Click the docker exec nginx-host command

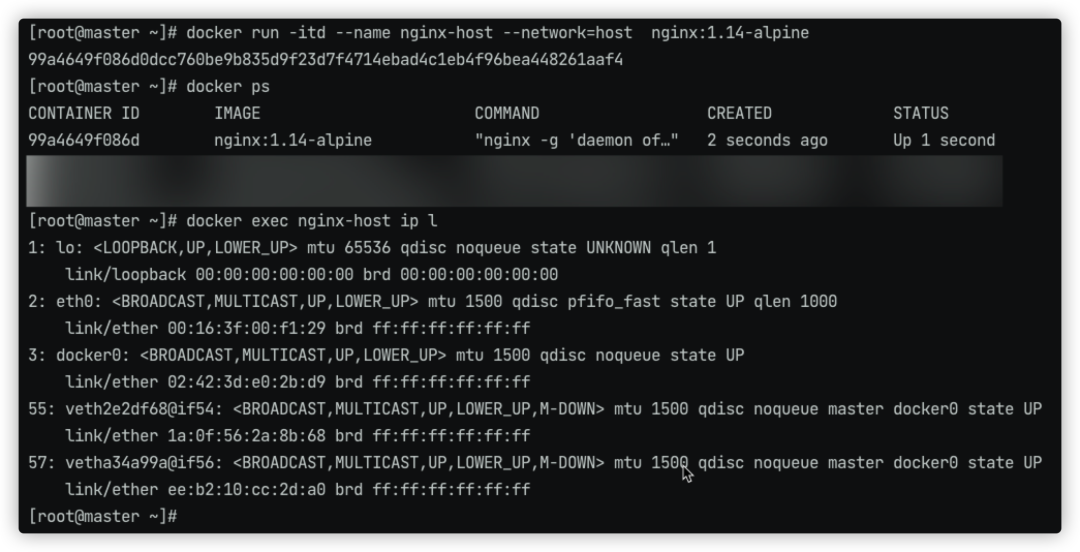click(x=232, y=221)
